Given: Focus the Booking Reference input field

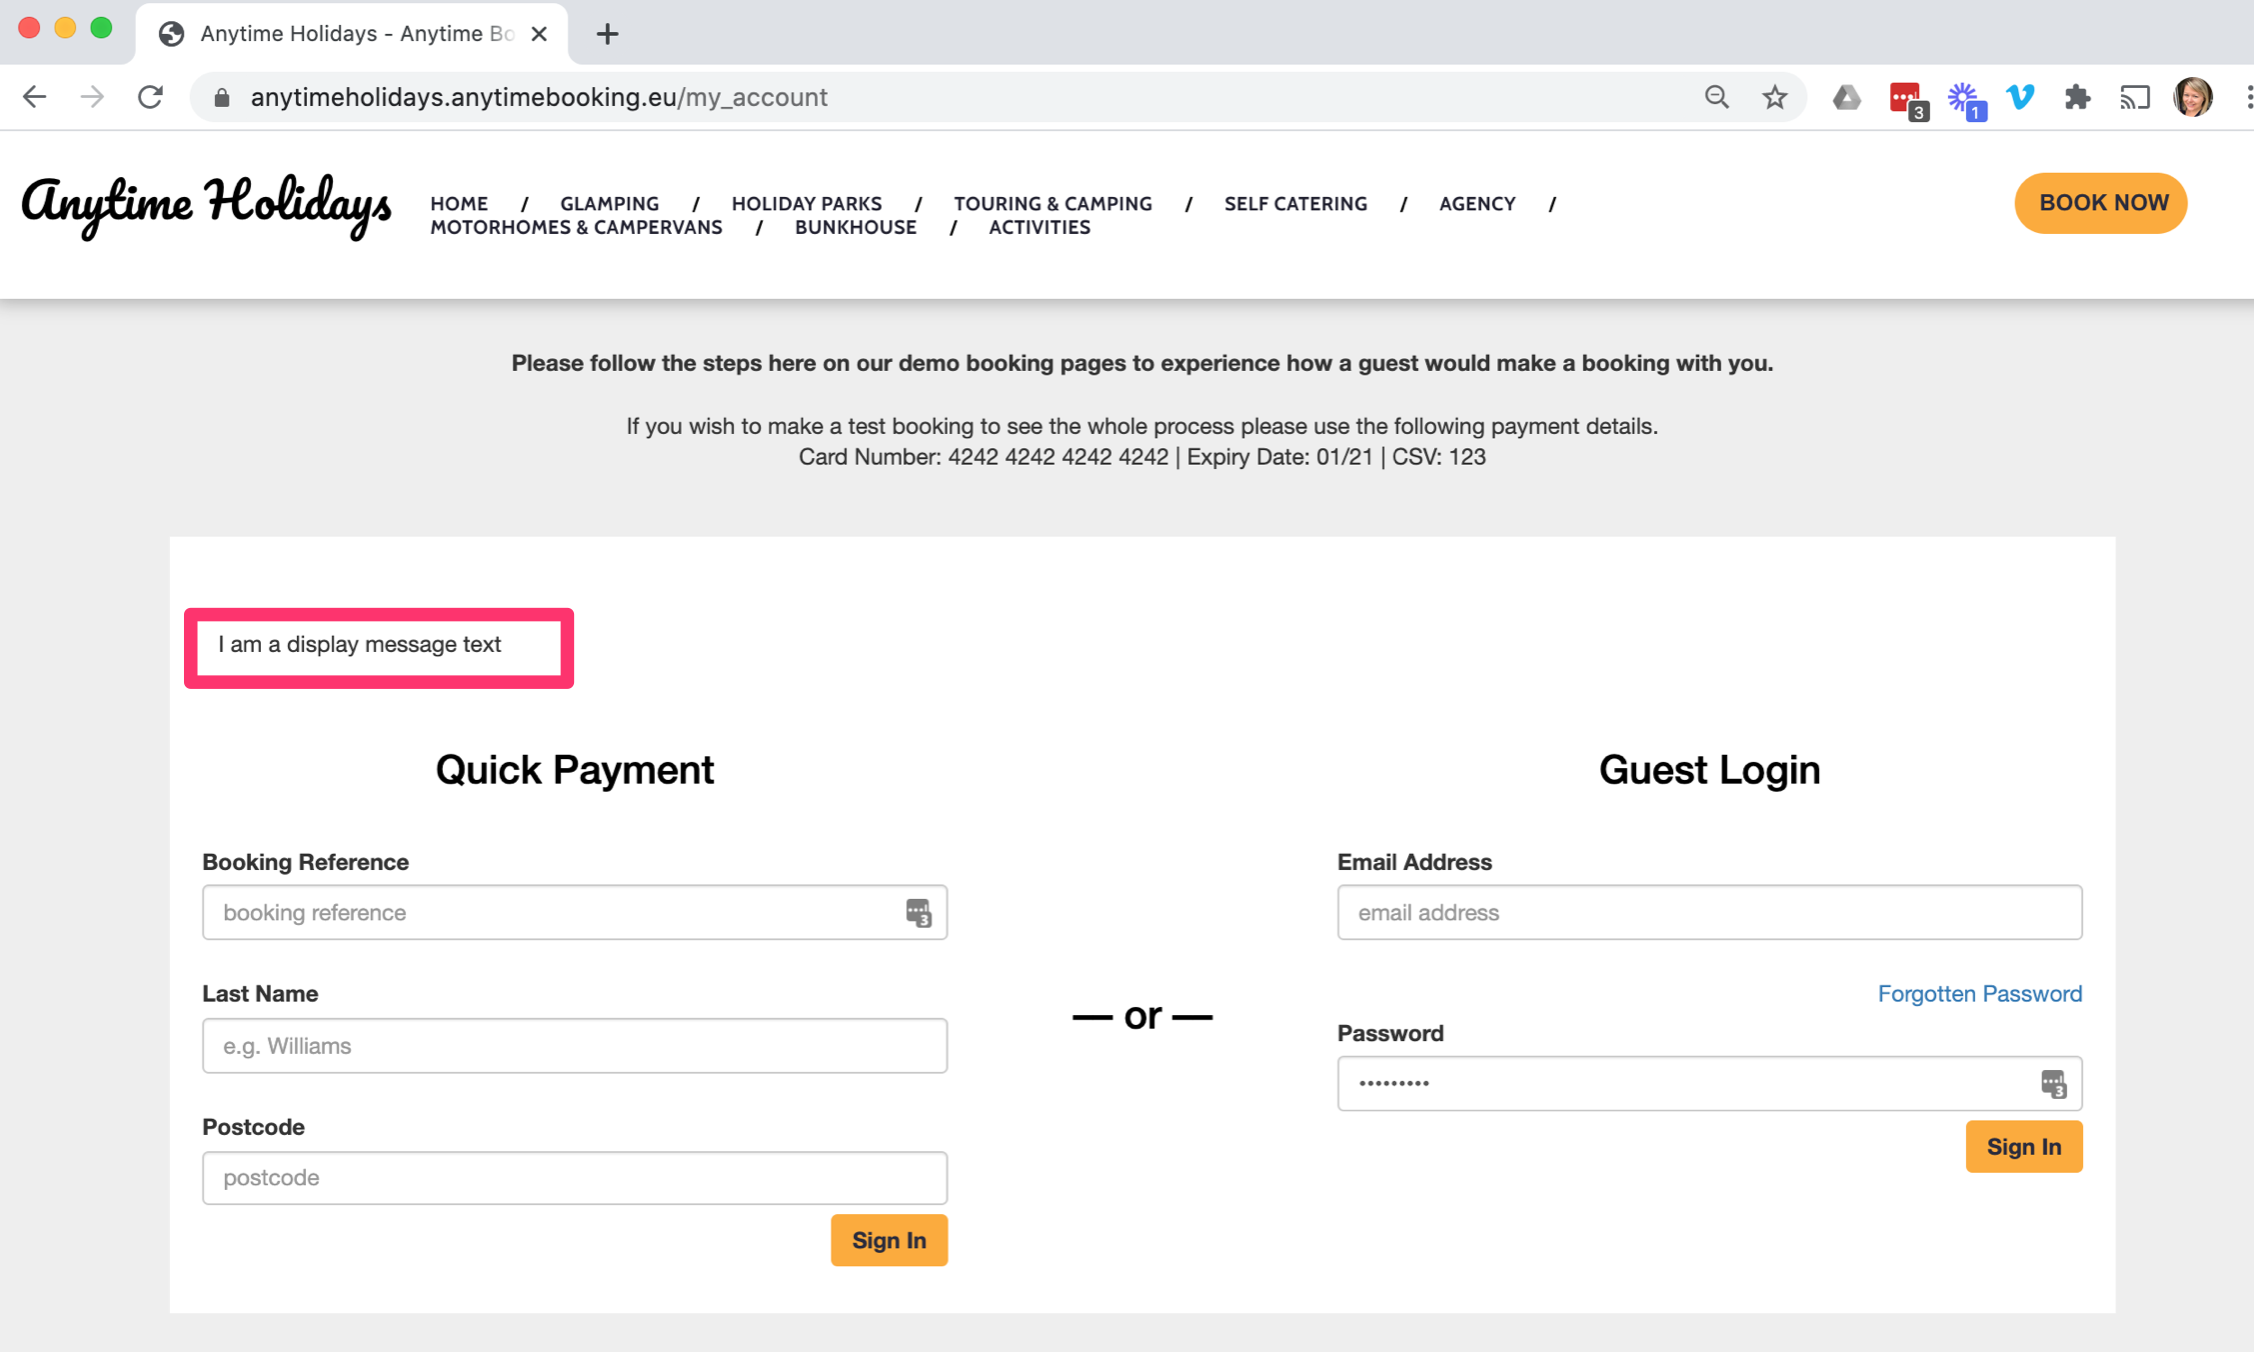Looking at the screenshot, I should [x=574, y=912].
